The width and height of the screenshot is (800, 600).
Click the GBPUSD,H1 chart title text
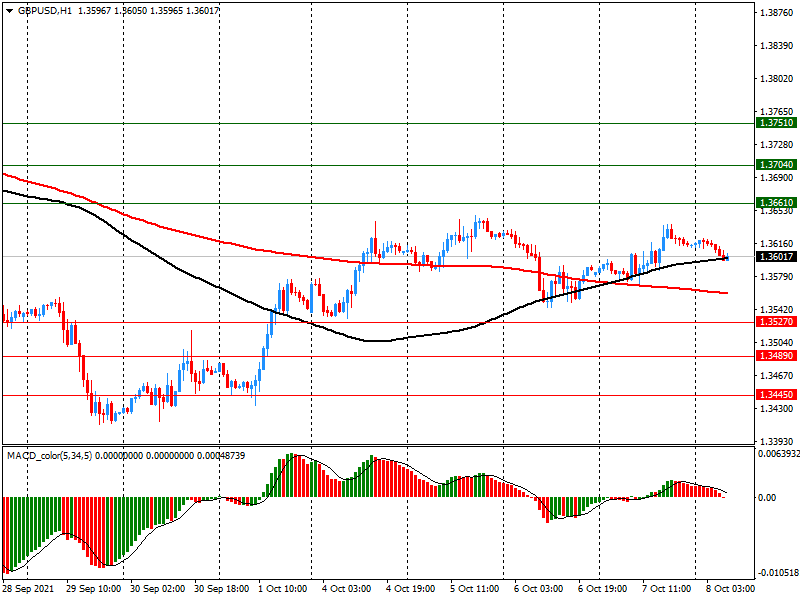[45, 11]
